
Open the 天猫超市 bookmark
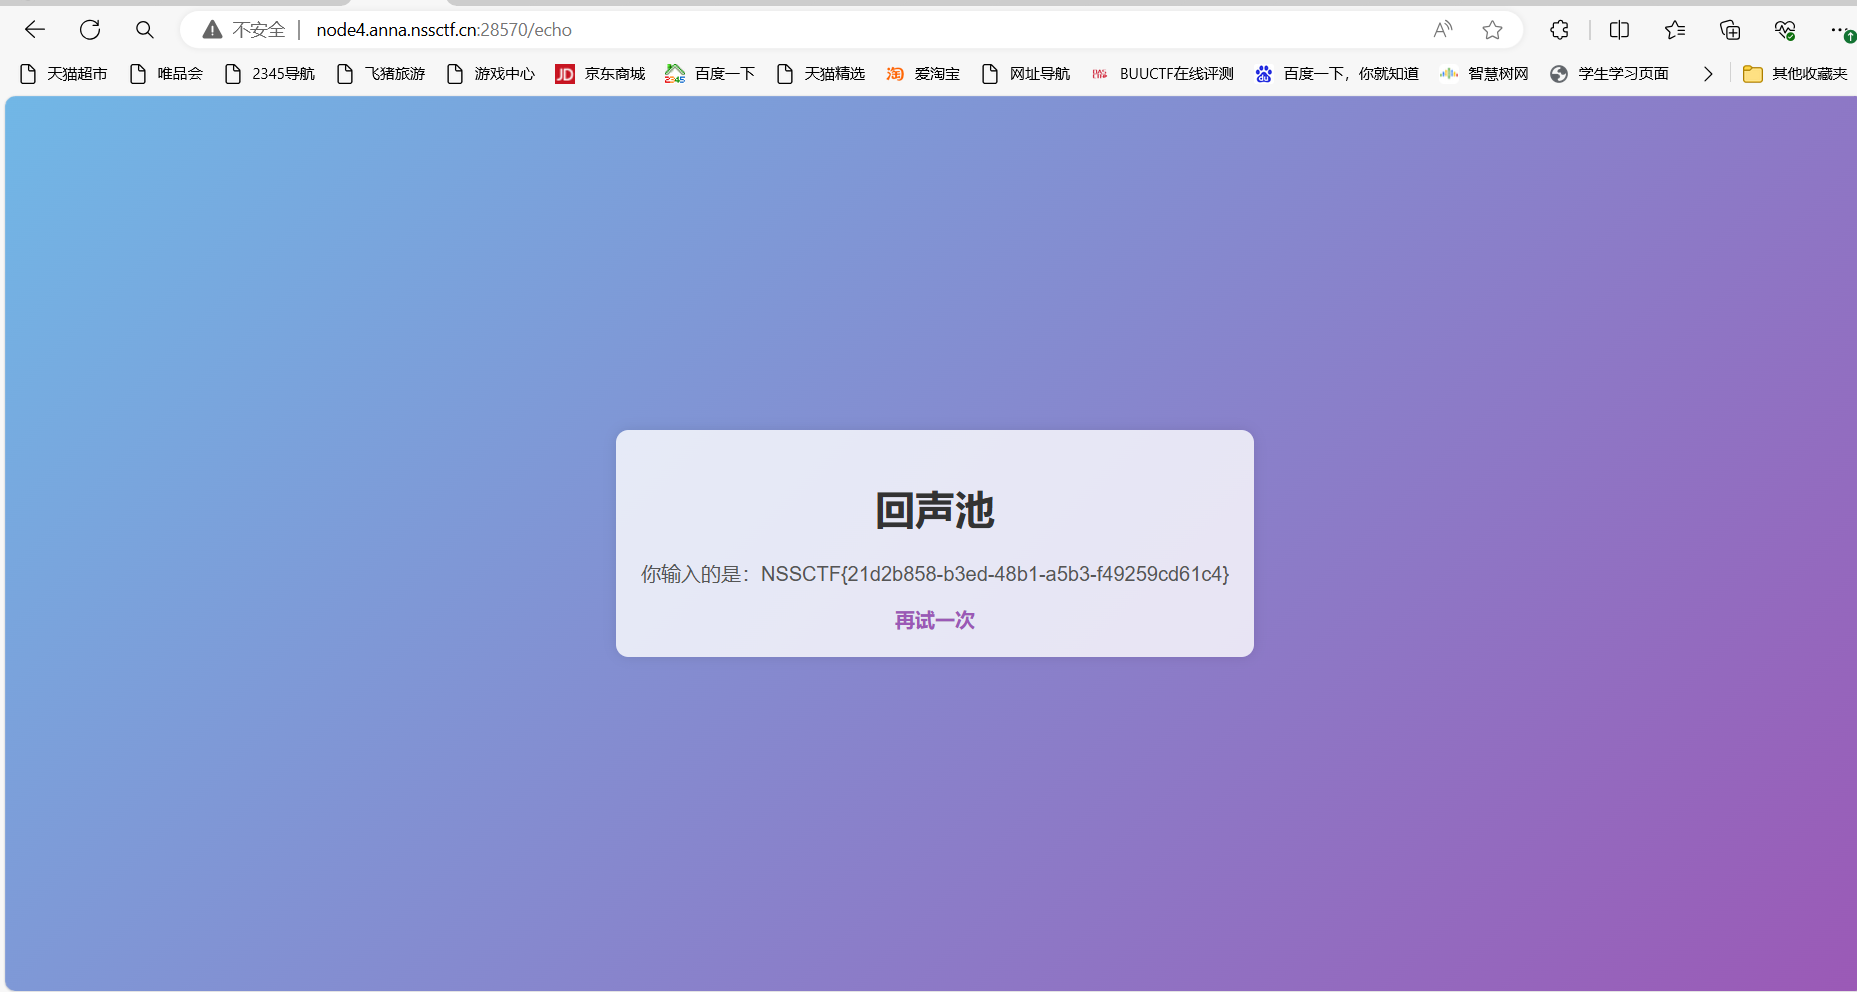63,74
